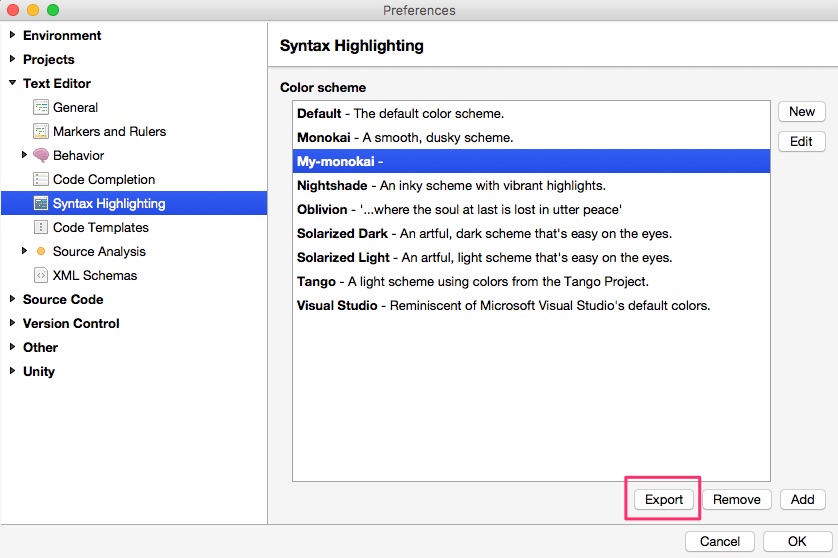Select Code Templates in sidebar
Image resolution: width=838 pixels, height=558 pixels.
pos(100,228)
